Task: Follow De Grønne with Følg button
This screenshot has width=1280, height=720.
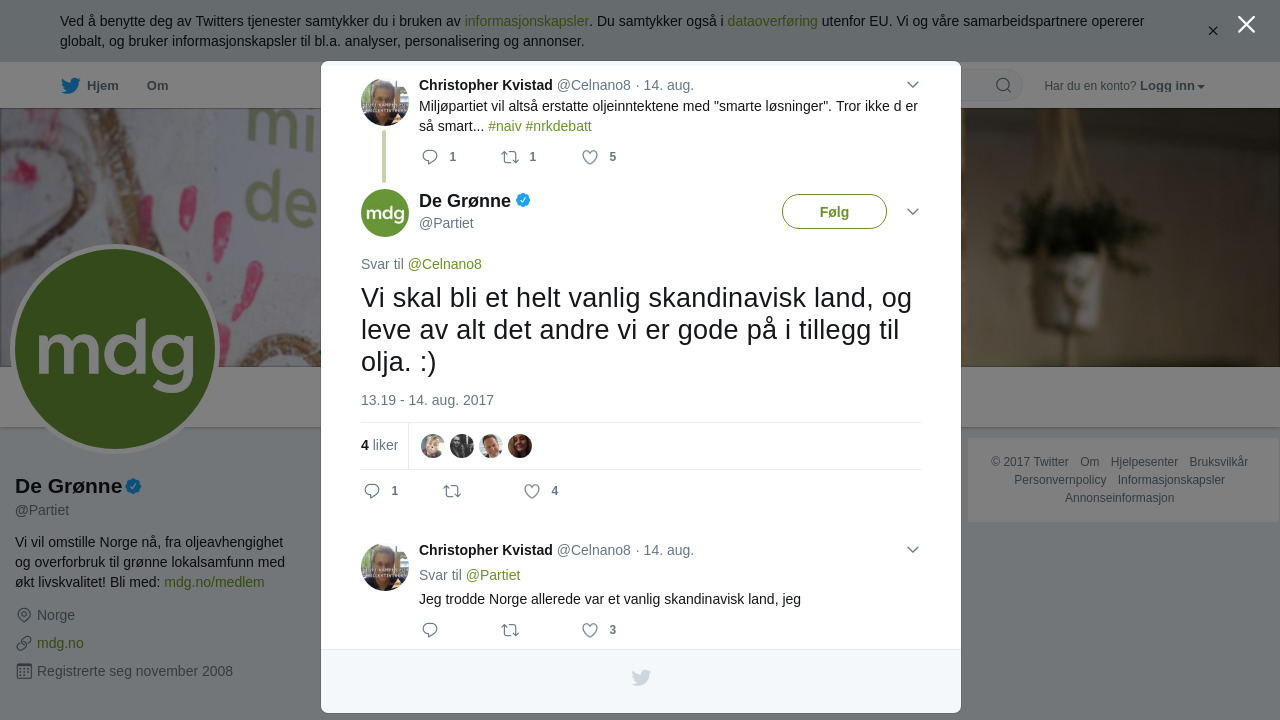Action: pos(834,211)
